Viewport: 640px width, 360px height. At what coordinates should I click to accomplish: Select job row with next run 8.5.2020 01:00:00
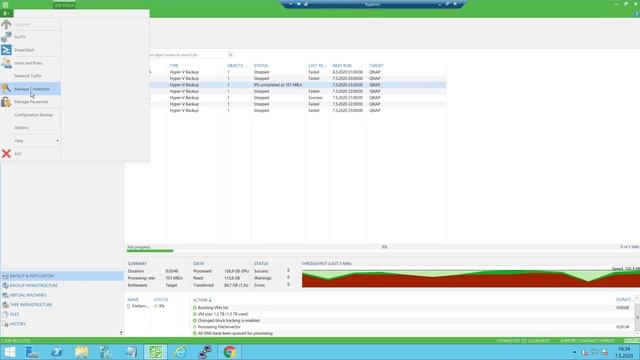click(297, 72)
